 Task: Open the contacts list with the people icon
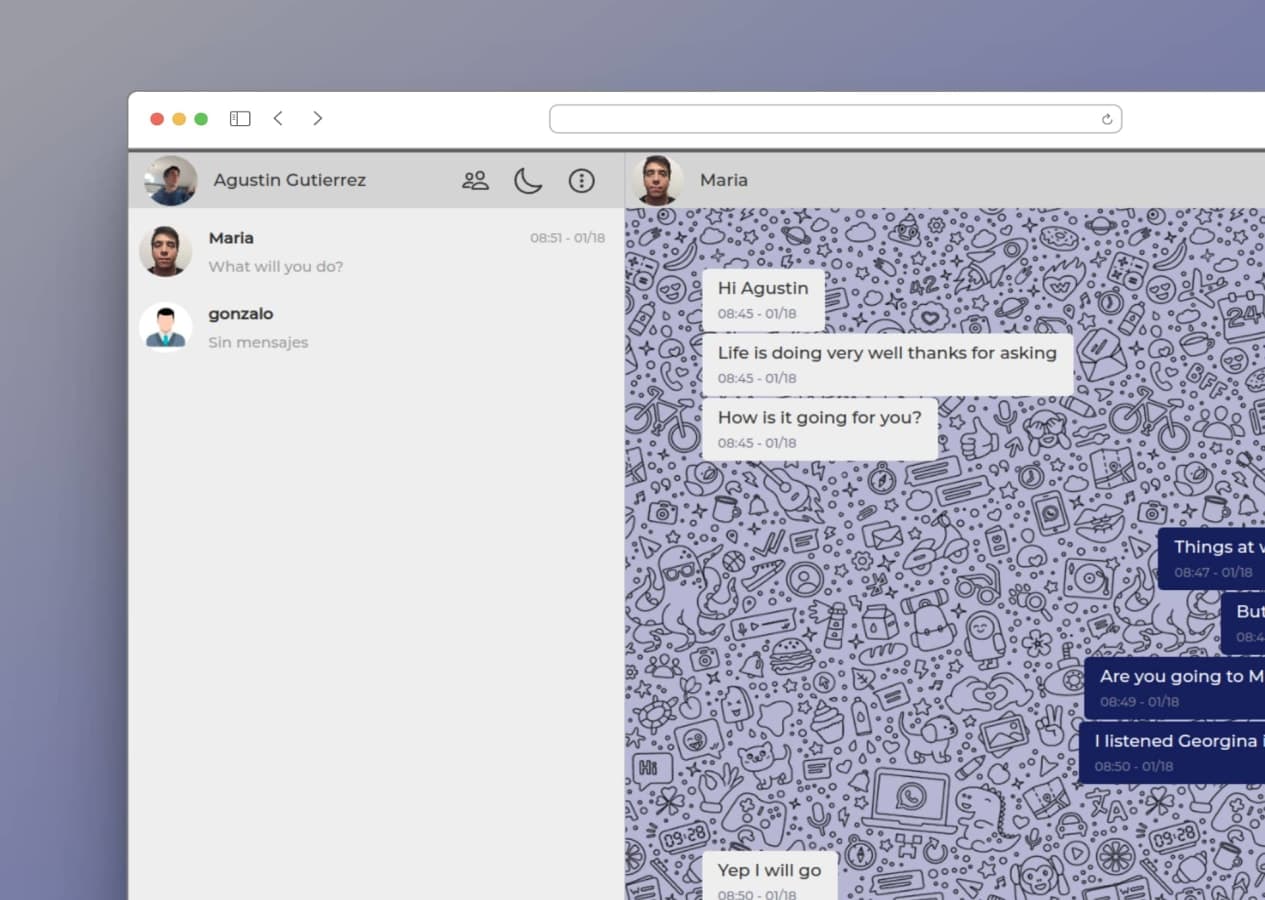tap(475, 180)
